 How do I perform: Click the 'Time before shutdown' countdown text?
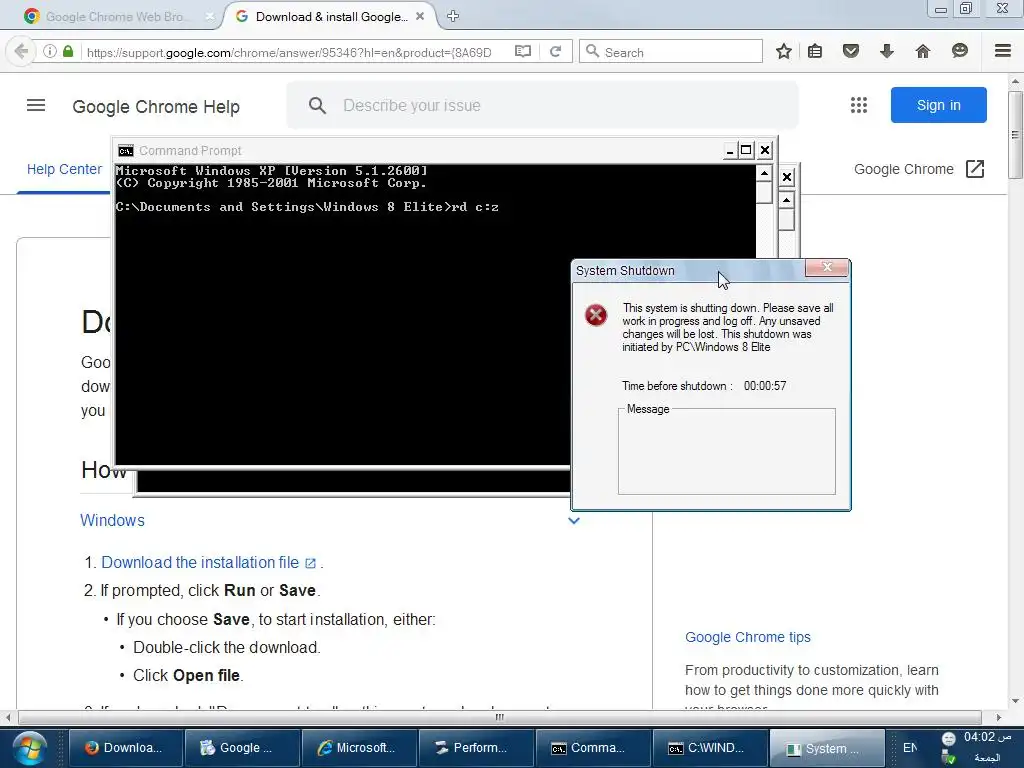pos(704,386)
